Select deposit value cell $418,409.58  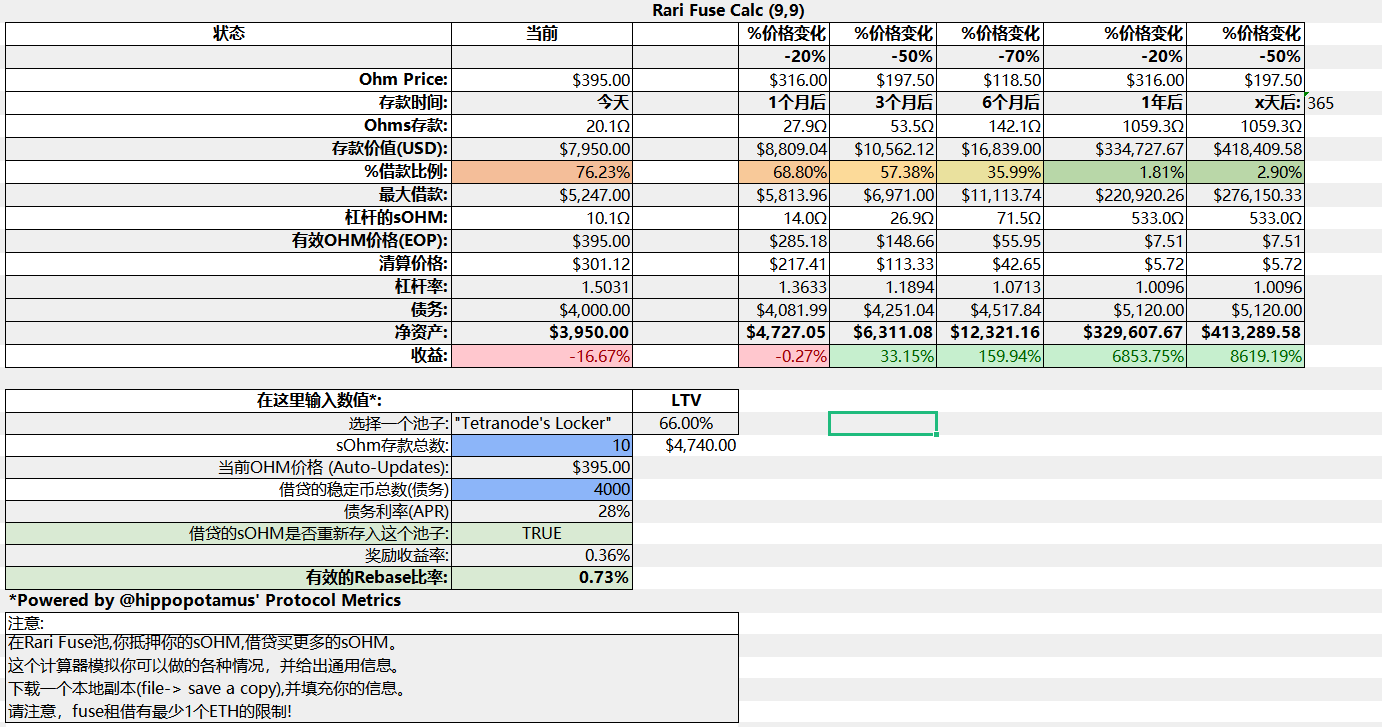coord(1245,149)
